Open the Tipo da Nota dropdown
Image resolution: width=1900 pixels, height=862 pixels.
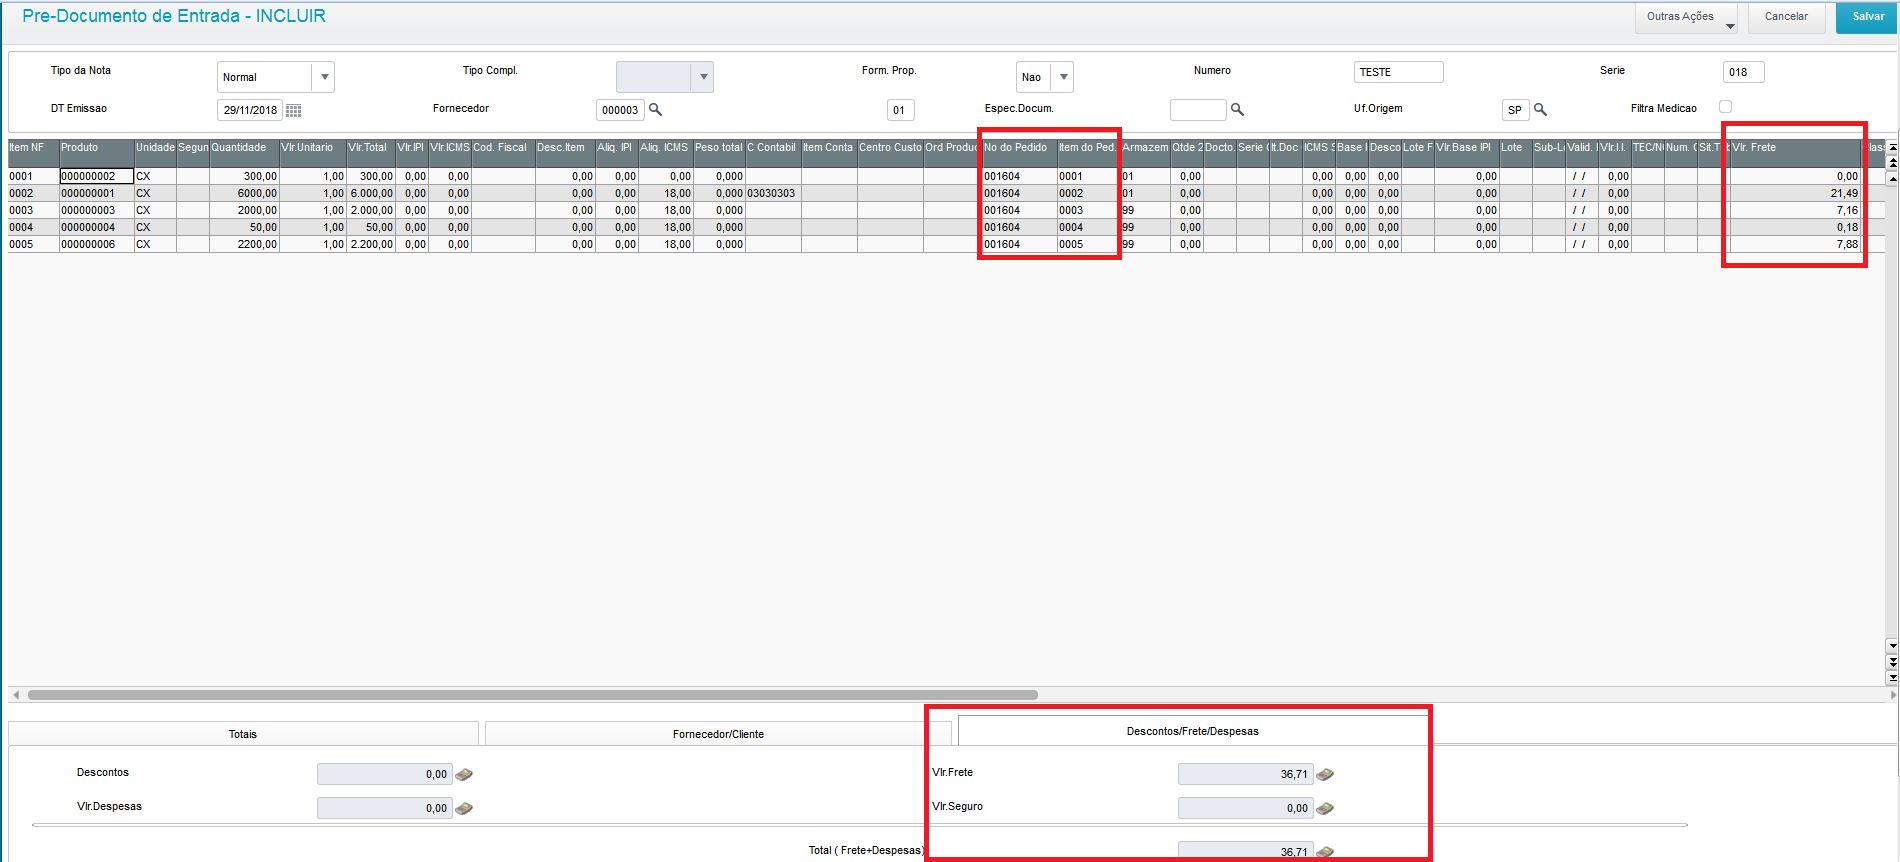click(x=324, y=77)
